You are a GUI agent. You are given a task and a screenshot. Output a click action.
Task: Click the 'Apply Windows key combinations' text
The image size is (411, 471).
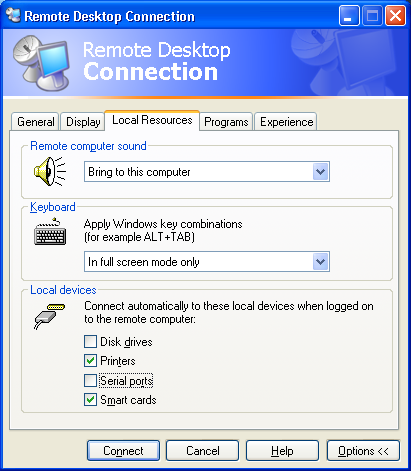(x=163, y=224)
